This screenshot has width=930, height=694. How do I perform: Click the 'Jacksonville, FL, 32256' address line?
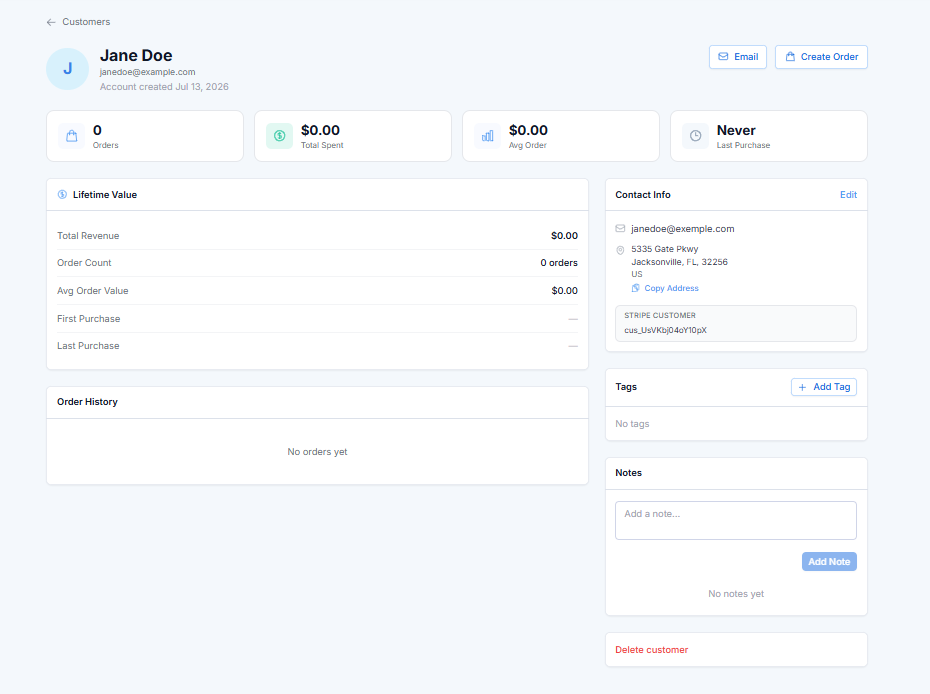(x=679, y=262)
